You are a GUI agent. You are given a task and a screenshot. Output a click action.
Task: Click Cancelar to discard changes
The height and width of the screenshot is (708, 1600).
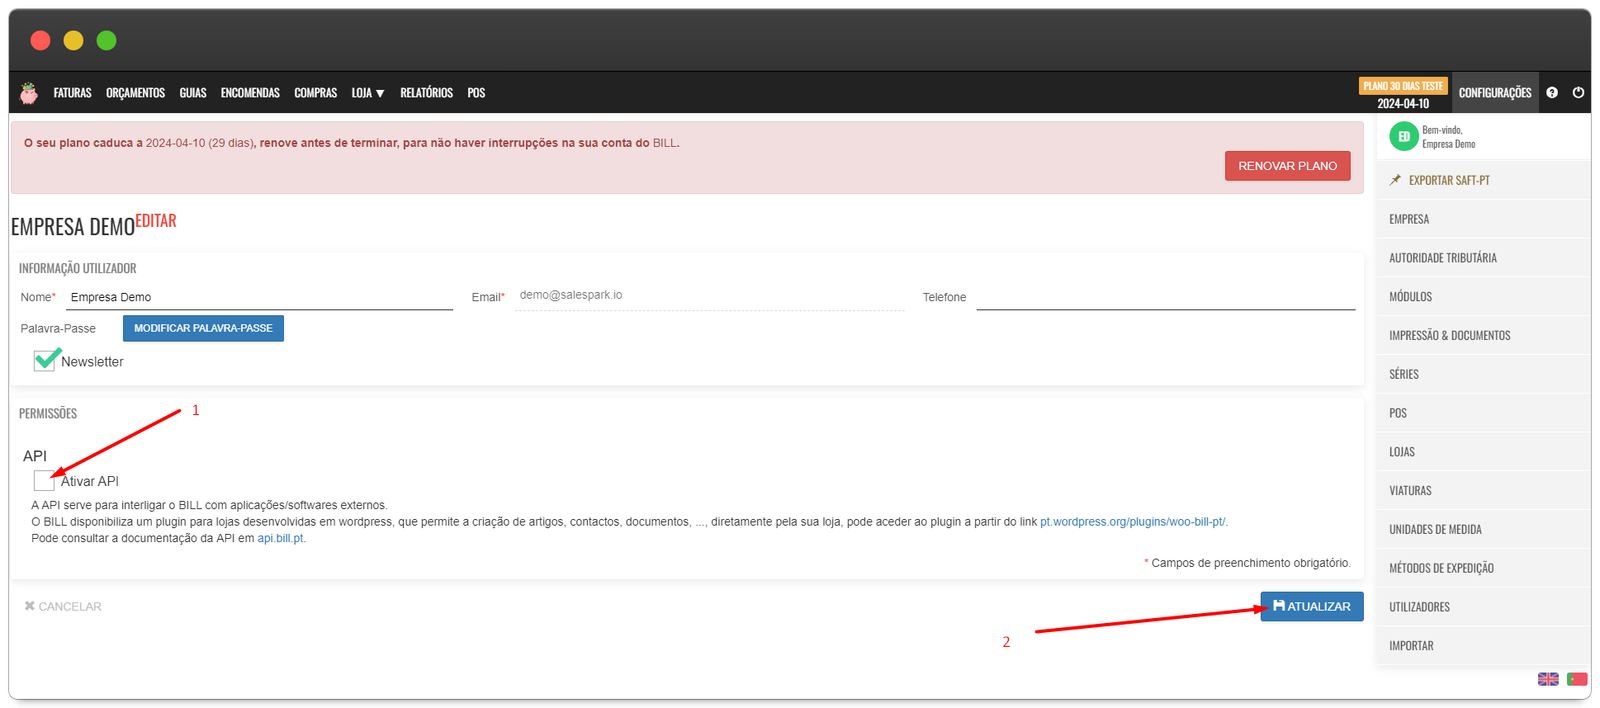click(x=63, y=606)
